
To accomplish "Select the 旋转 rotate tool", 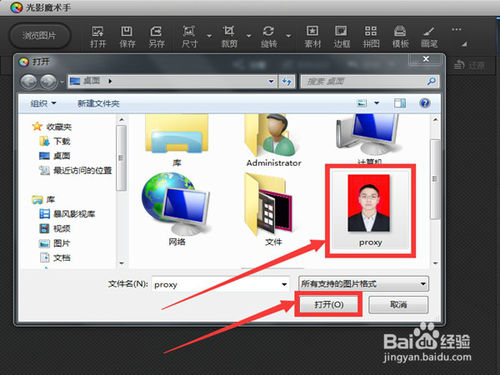I will coord(268,37).
